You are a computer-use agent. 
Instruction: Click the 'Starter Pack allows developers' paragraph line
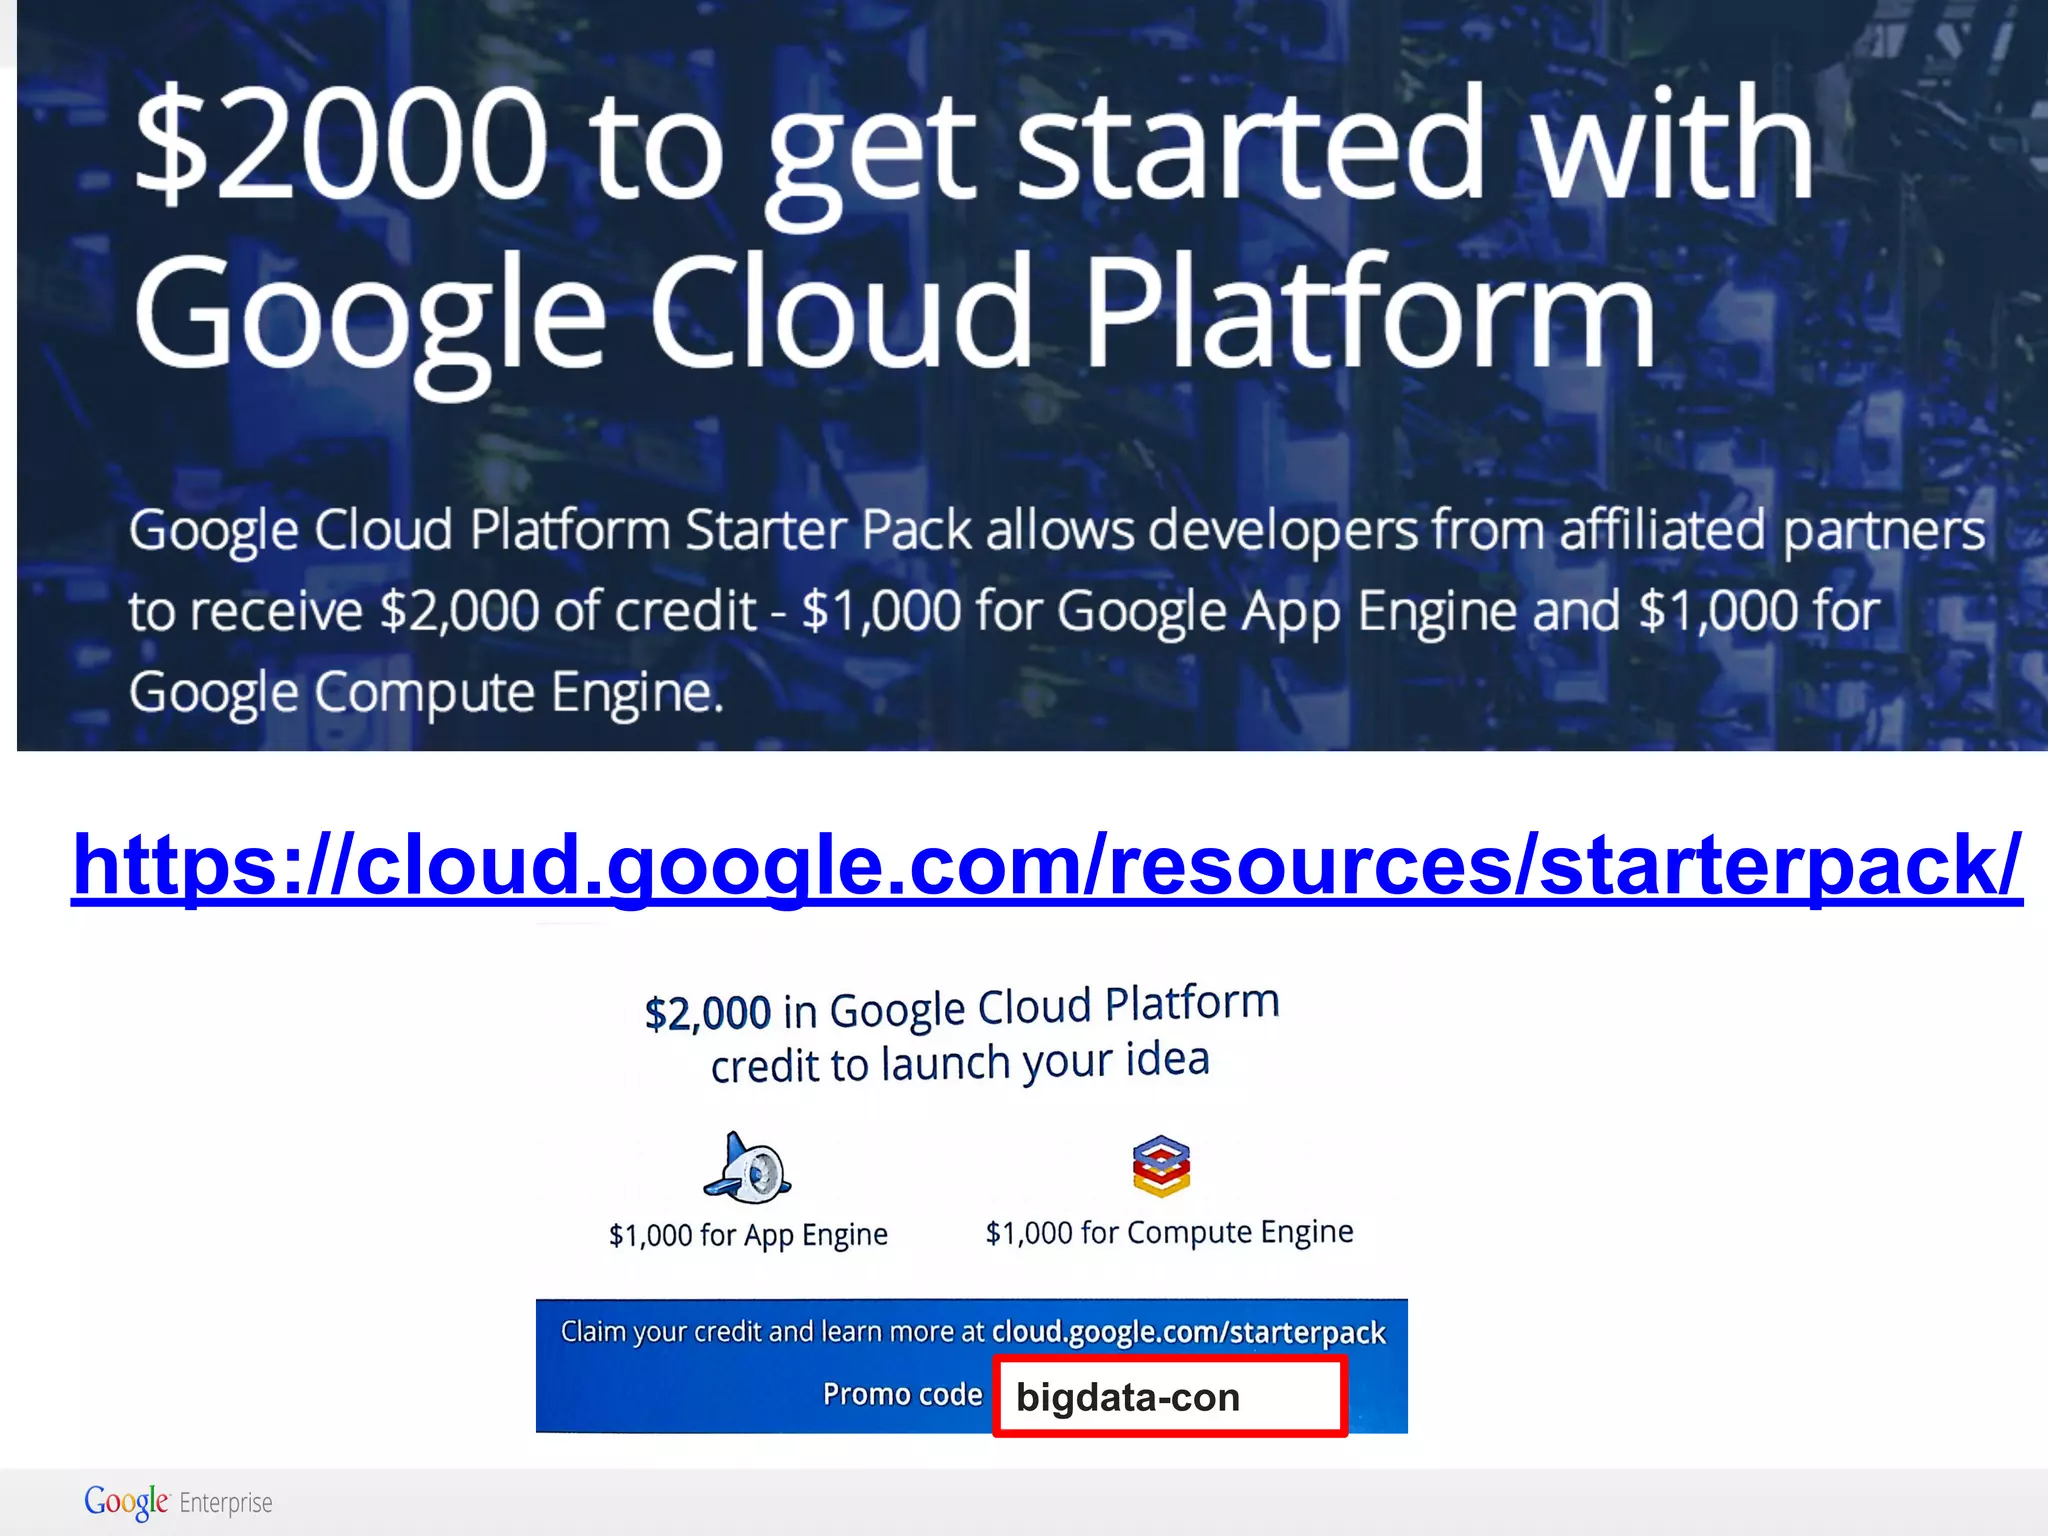point(1057,531)
